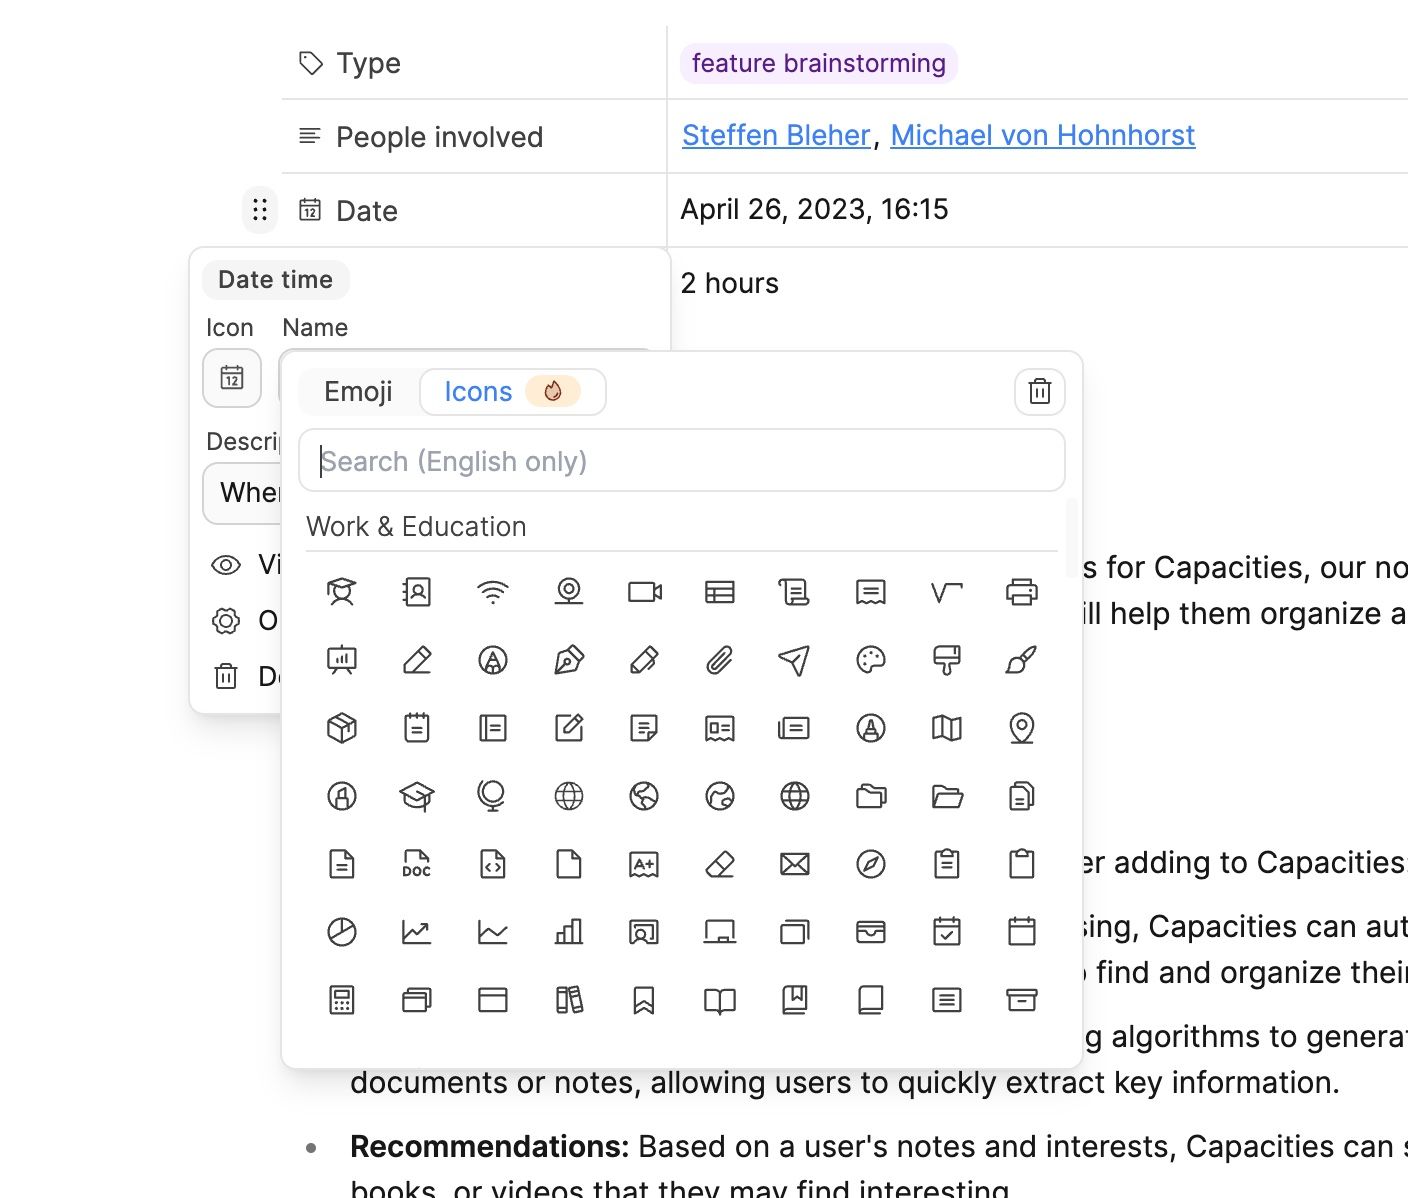The width and height of the screenshot is (1408, 1198).
Task: Remove icon with the trash button
Action: [x=1039, y=392]
